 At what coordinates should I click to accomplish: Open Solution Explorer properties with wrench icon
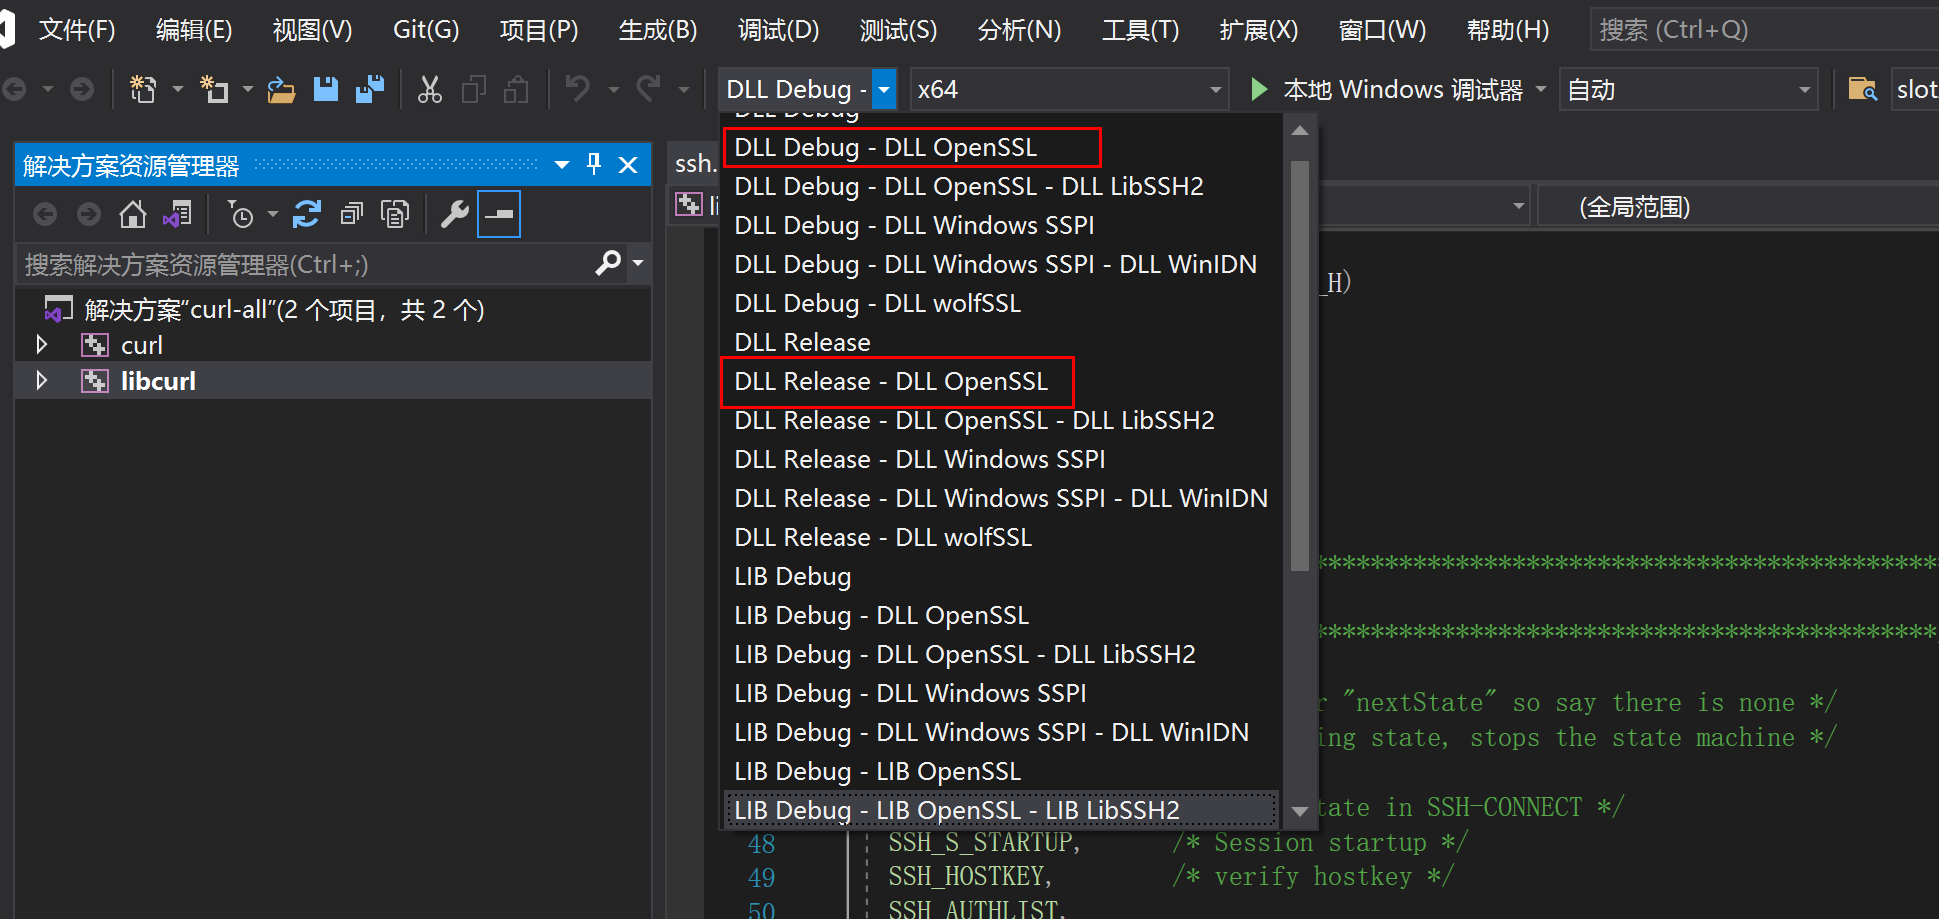455,213
